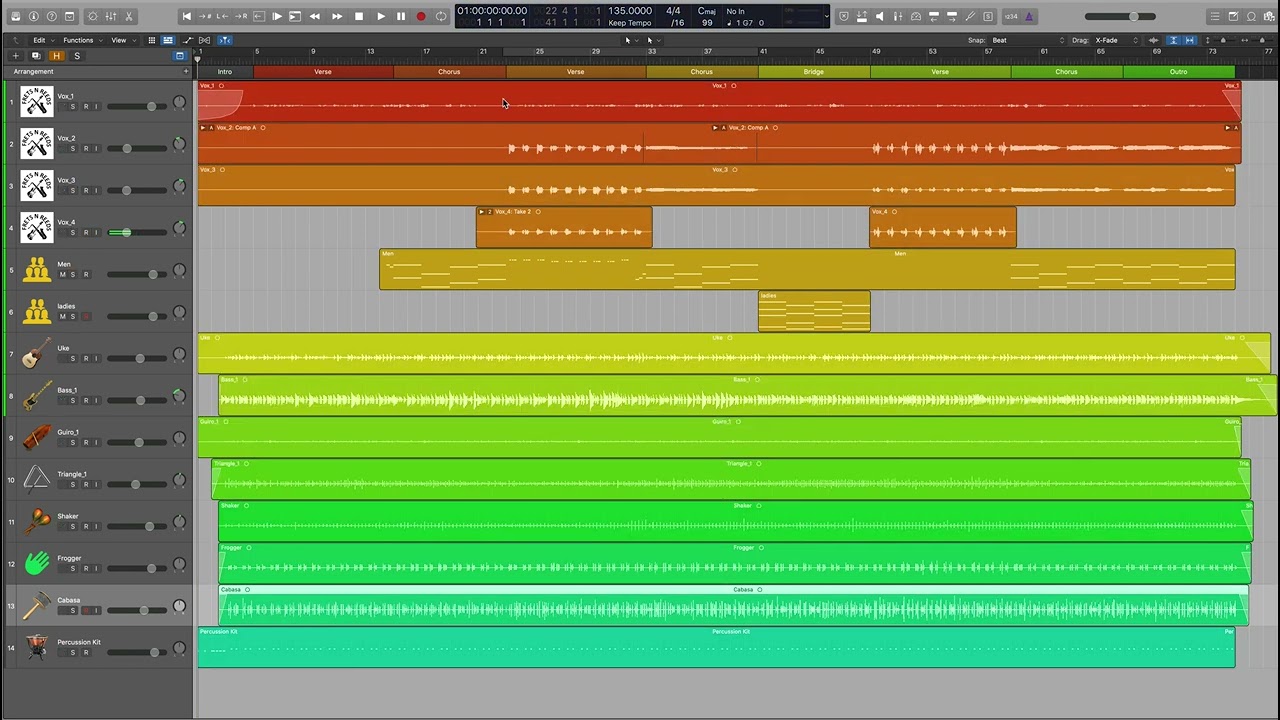Click the Rewind transport button
This screenshot has height=720, width=1280.
pos(315,16)
